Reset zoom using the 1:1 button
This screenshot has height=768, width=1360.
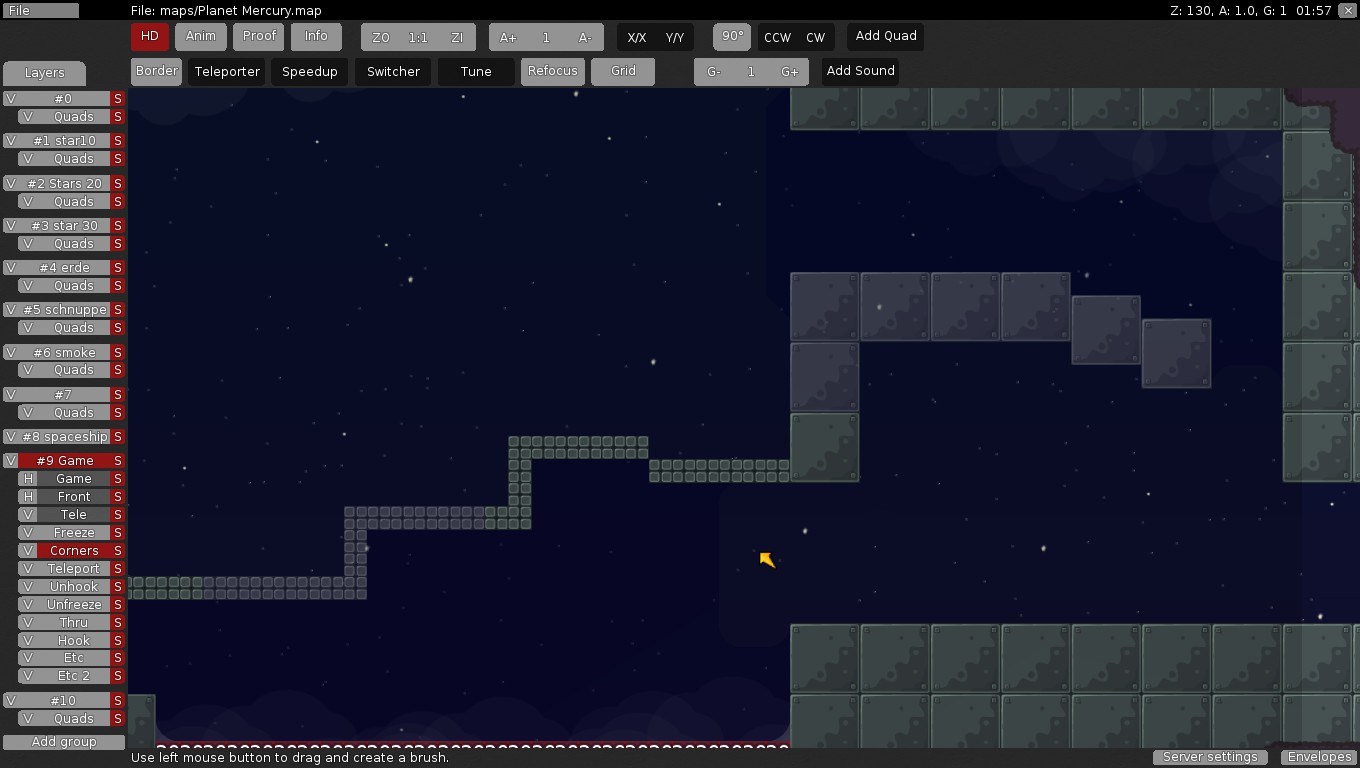(x=418, y=37)
